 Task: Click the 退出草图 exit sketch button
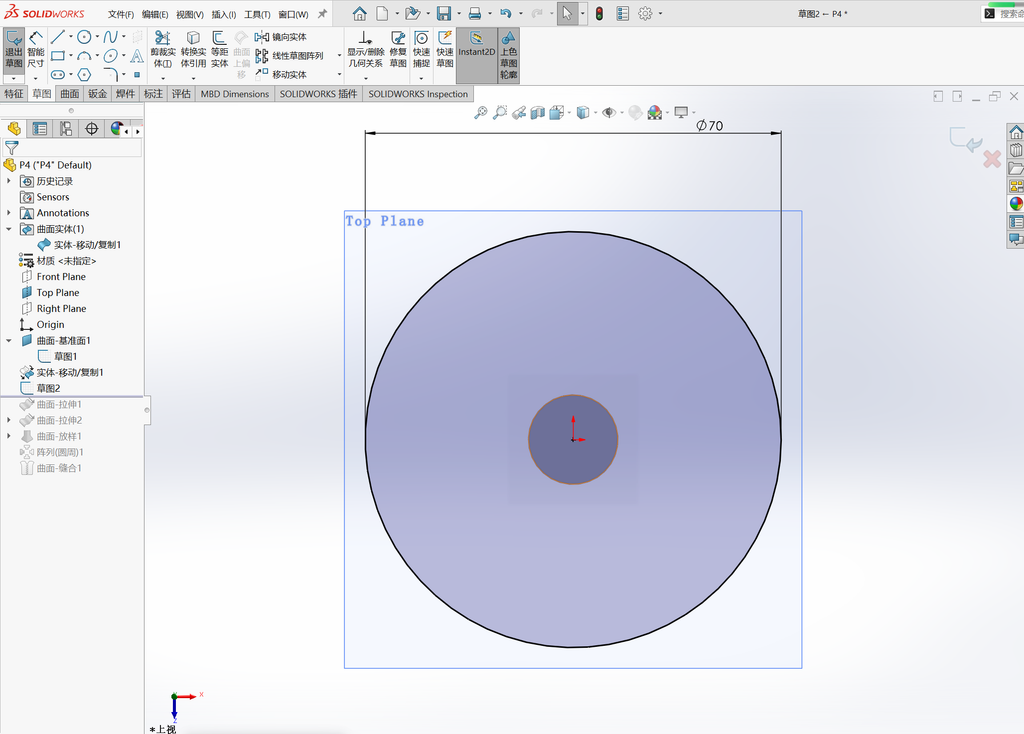coord(14,50)
